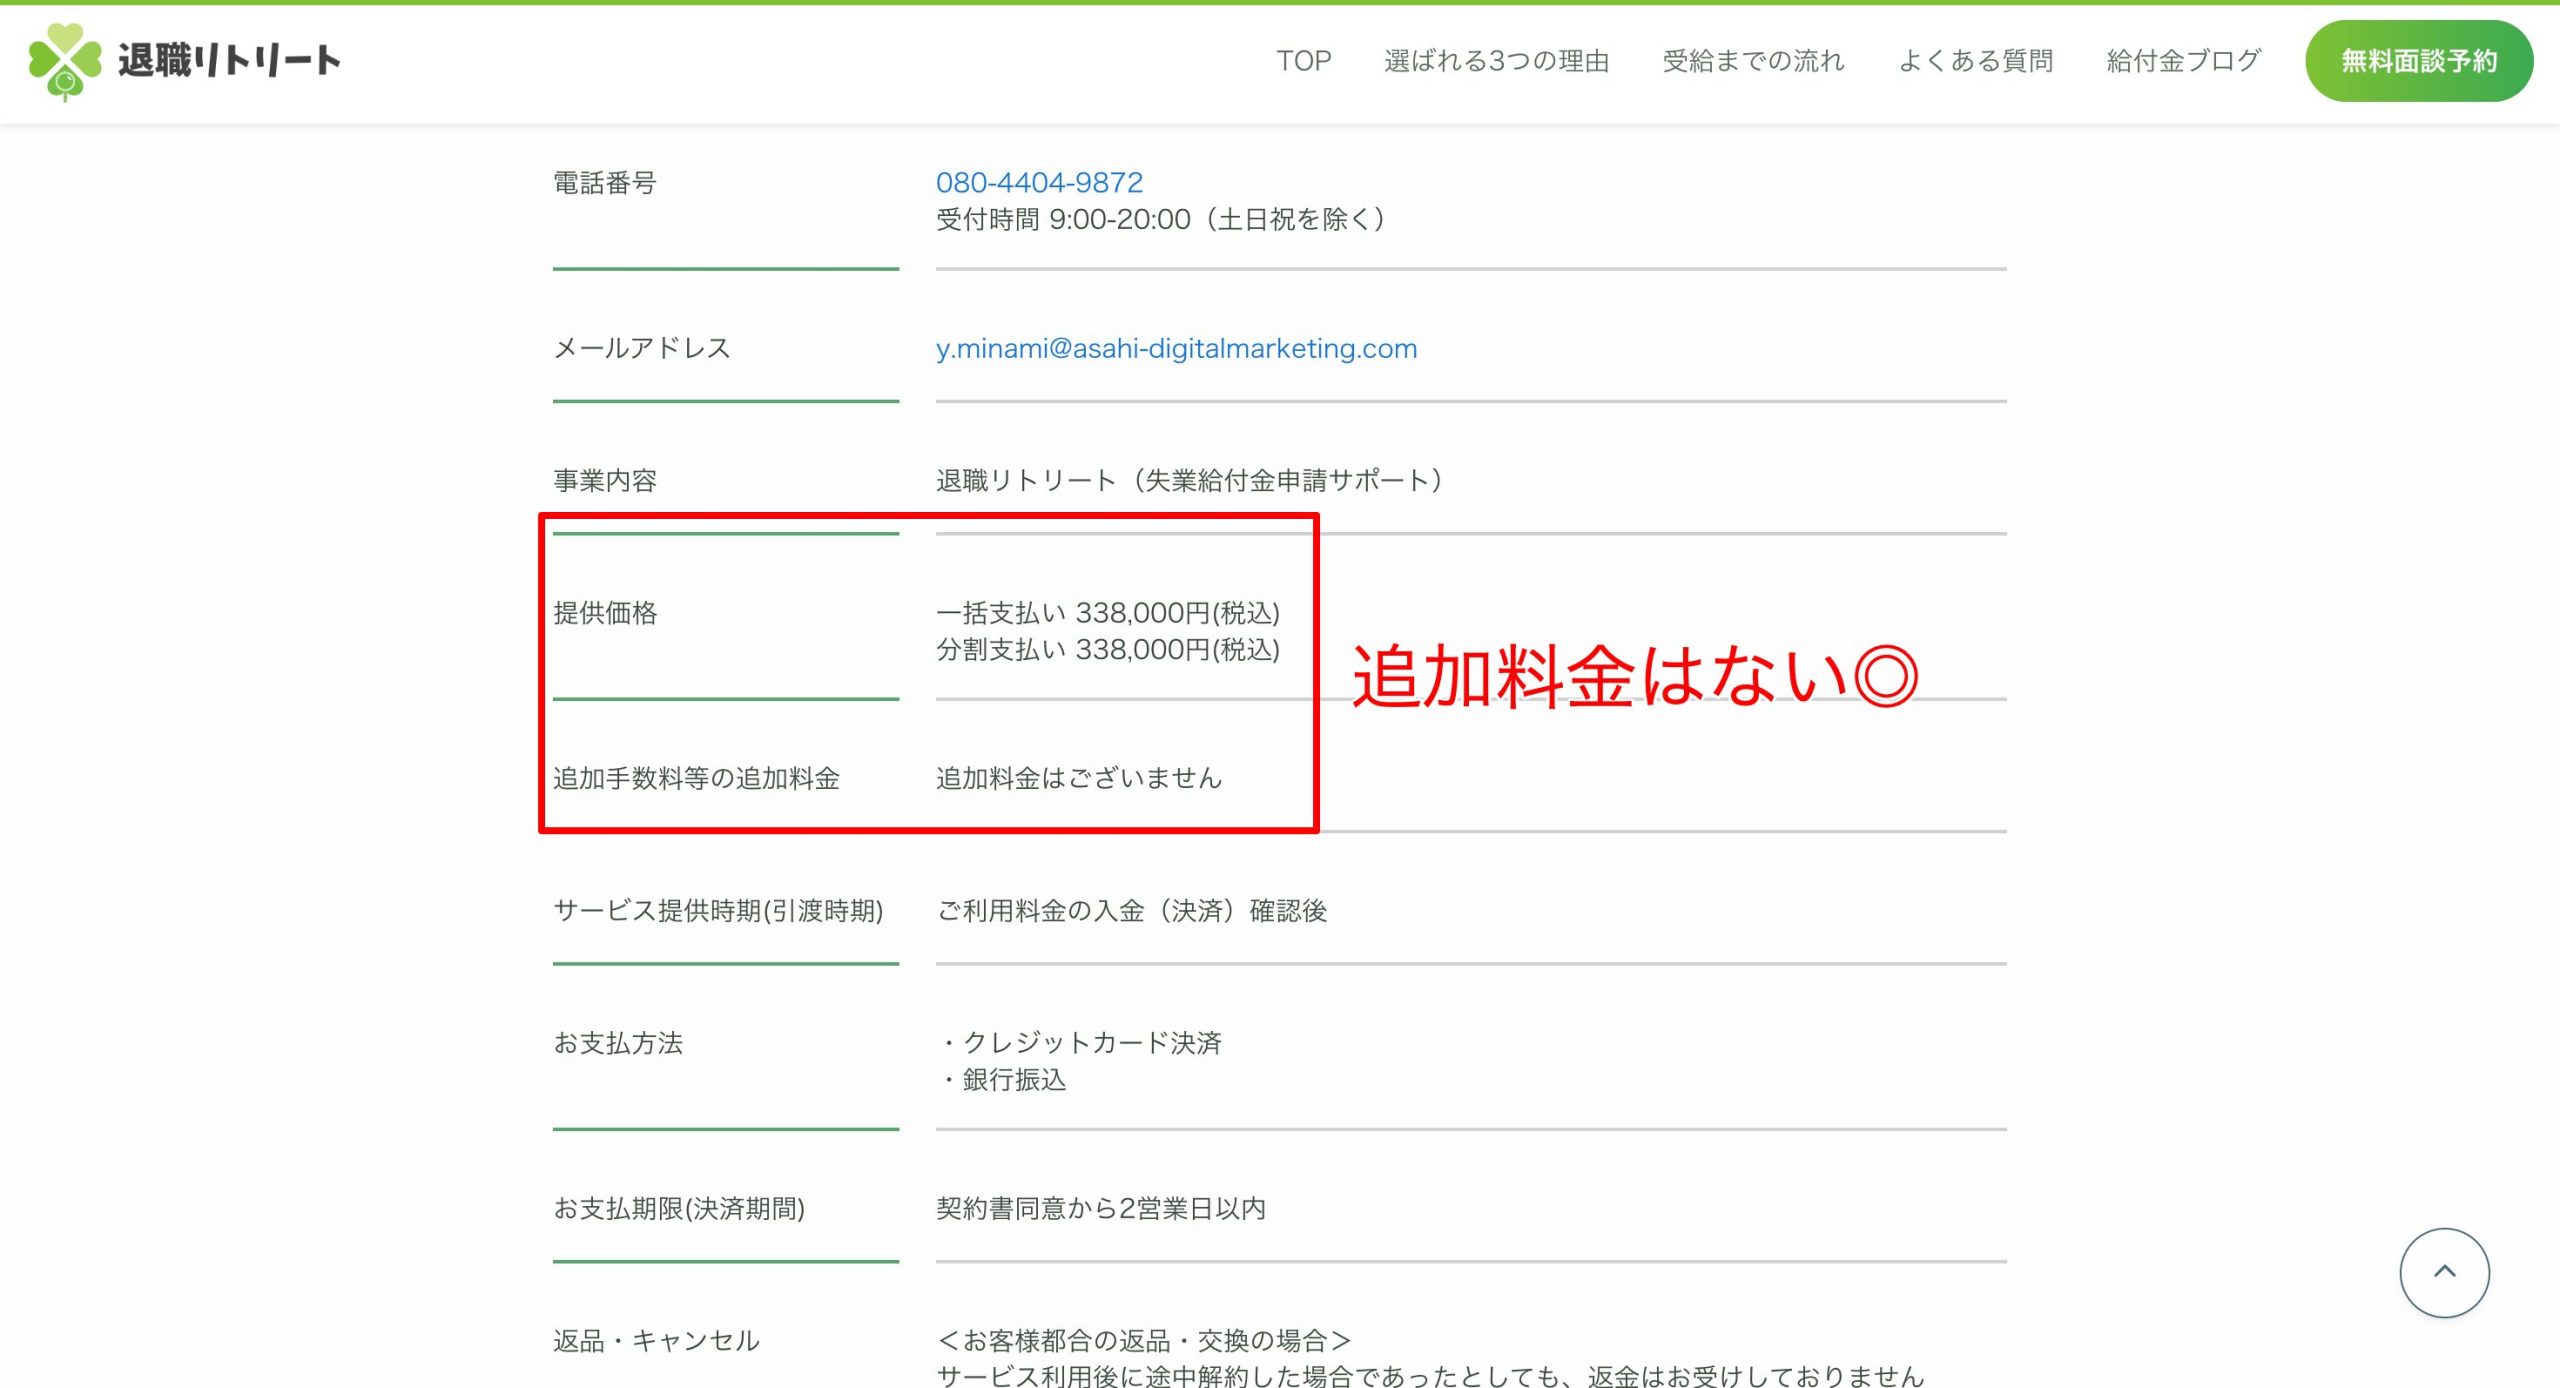Select the お支払方法 label
The height and width of the screenshot is (1388, 2560).
tap(618, 1043)
